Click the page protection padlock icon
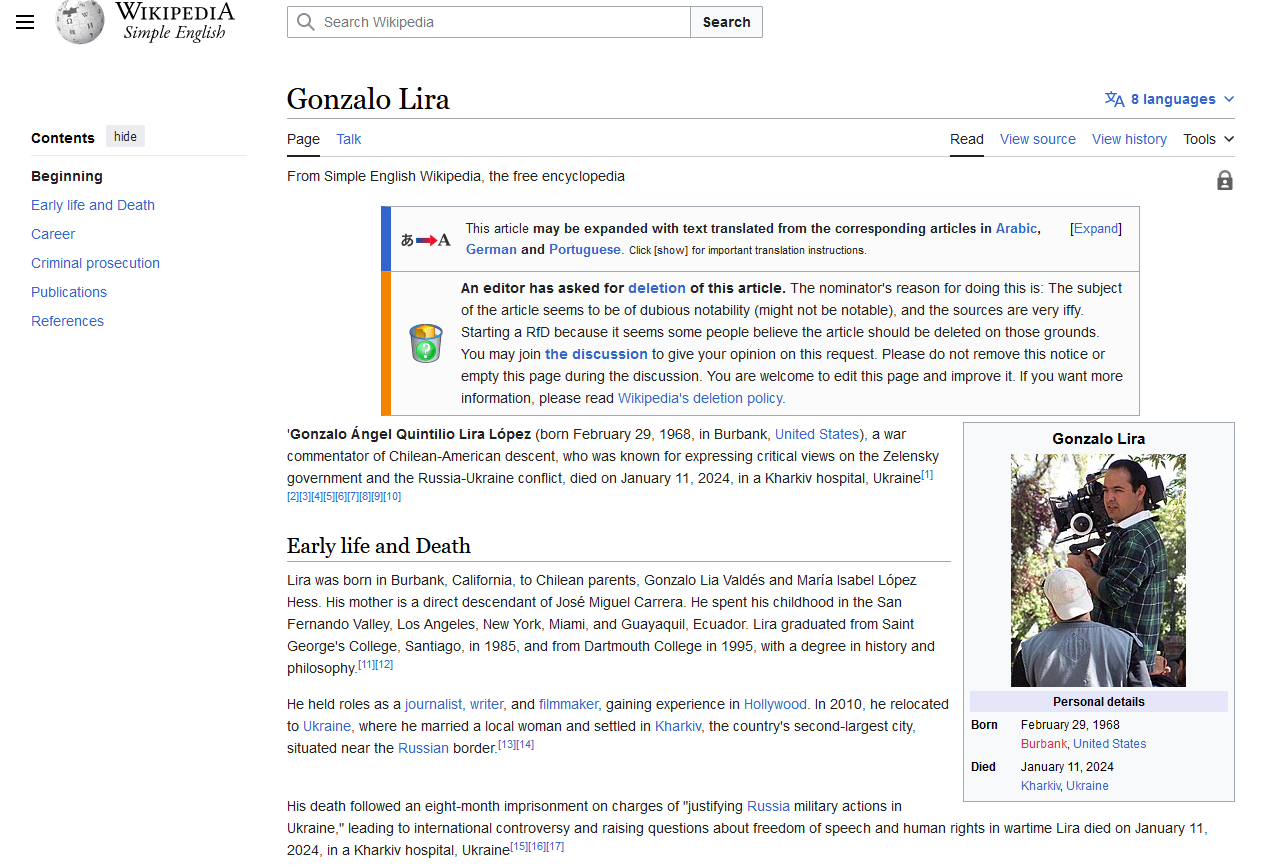Screen dimensions: 1284x867 pos(1224,180)
